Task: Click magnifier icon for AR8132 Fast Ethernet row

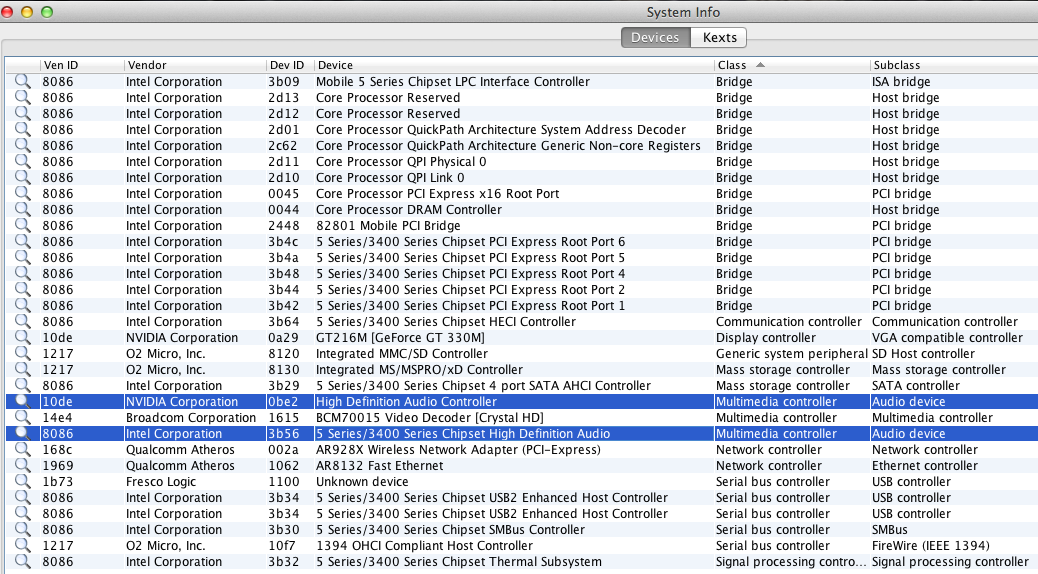Action: 21,466
